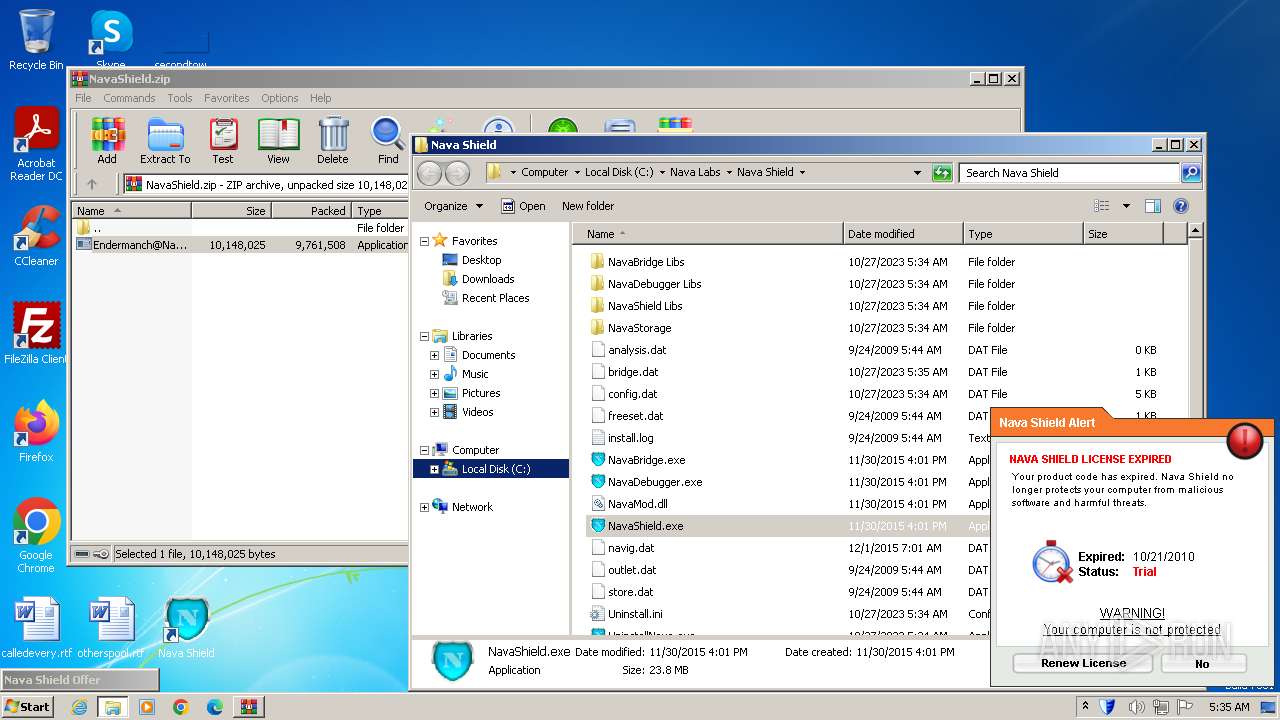Image resolution: width=1280 pixels, height=720 pixels.
Task: Click the Search Nava Shield field
Action: 1068,172
